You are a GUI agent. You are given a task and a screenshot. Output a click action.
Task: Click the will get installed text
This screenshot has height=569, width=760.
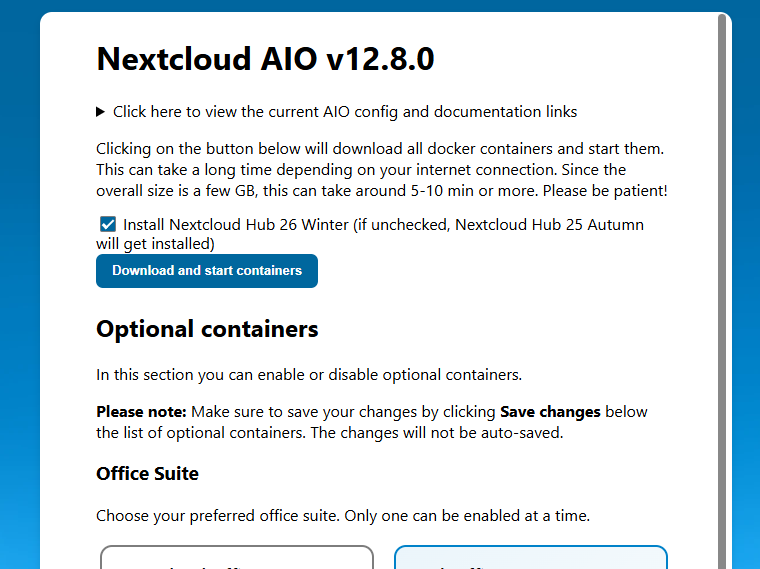(155, 243)
